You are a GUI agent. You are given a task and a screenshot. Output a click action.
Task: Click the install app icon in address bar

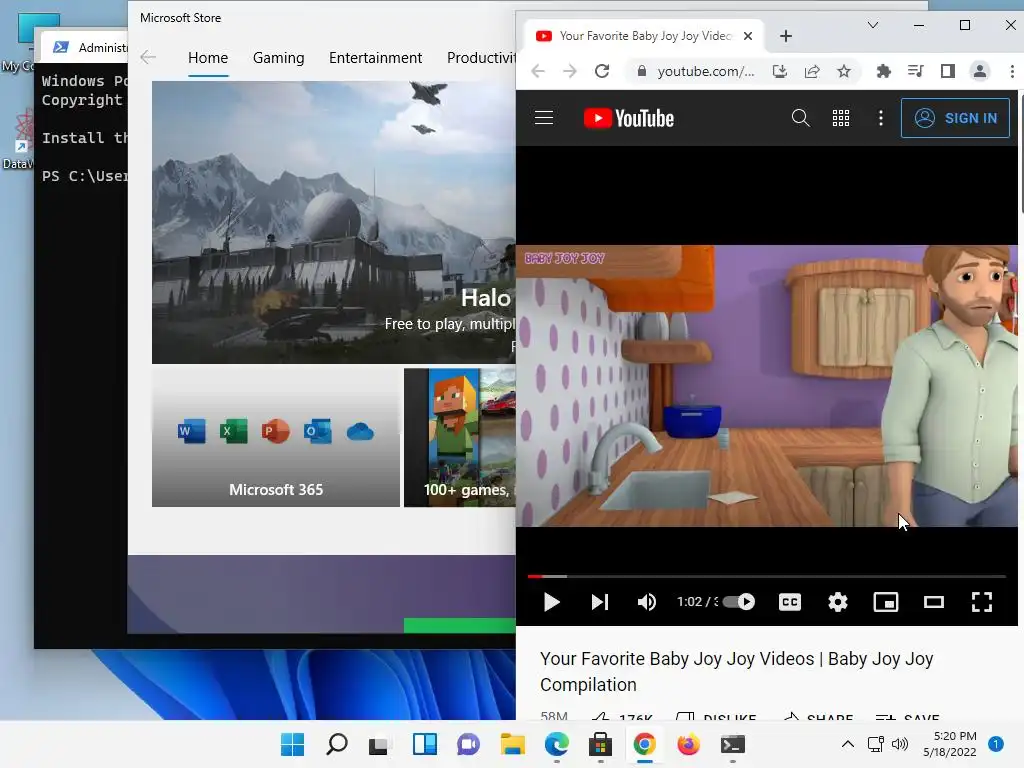(x=780, y=71)
